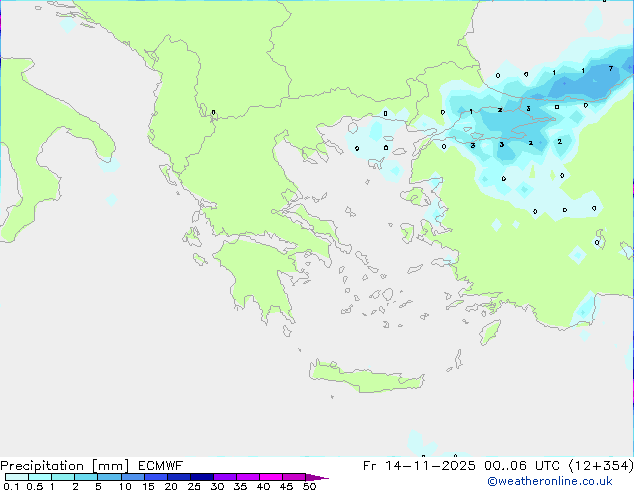Click the 30–35 mm purple legend swatch
634x490 pixels.
[225, 477]
